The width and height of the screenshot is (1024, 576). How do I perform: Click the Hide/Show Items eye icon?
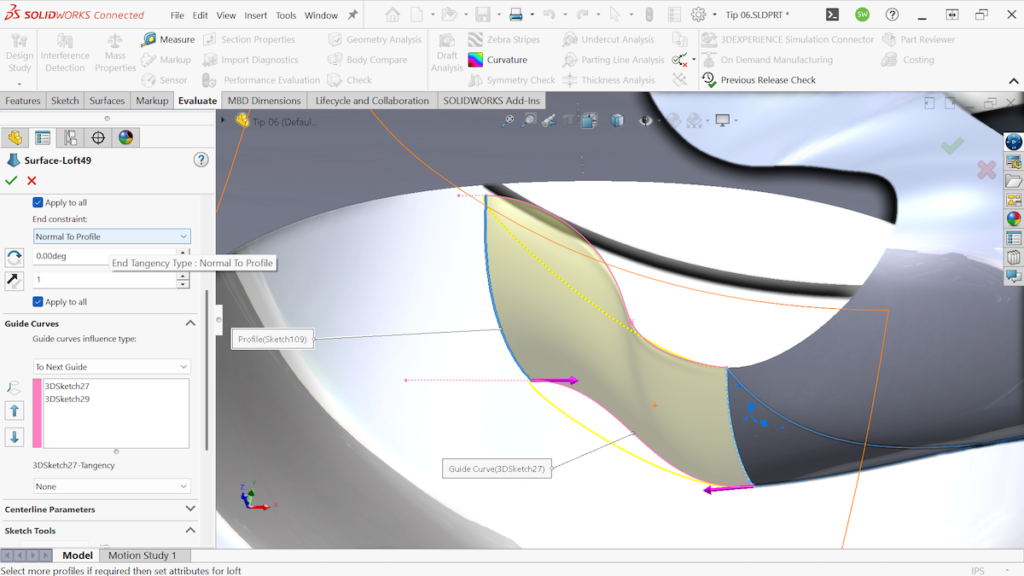pos(645,119)
